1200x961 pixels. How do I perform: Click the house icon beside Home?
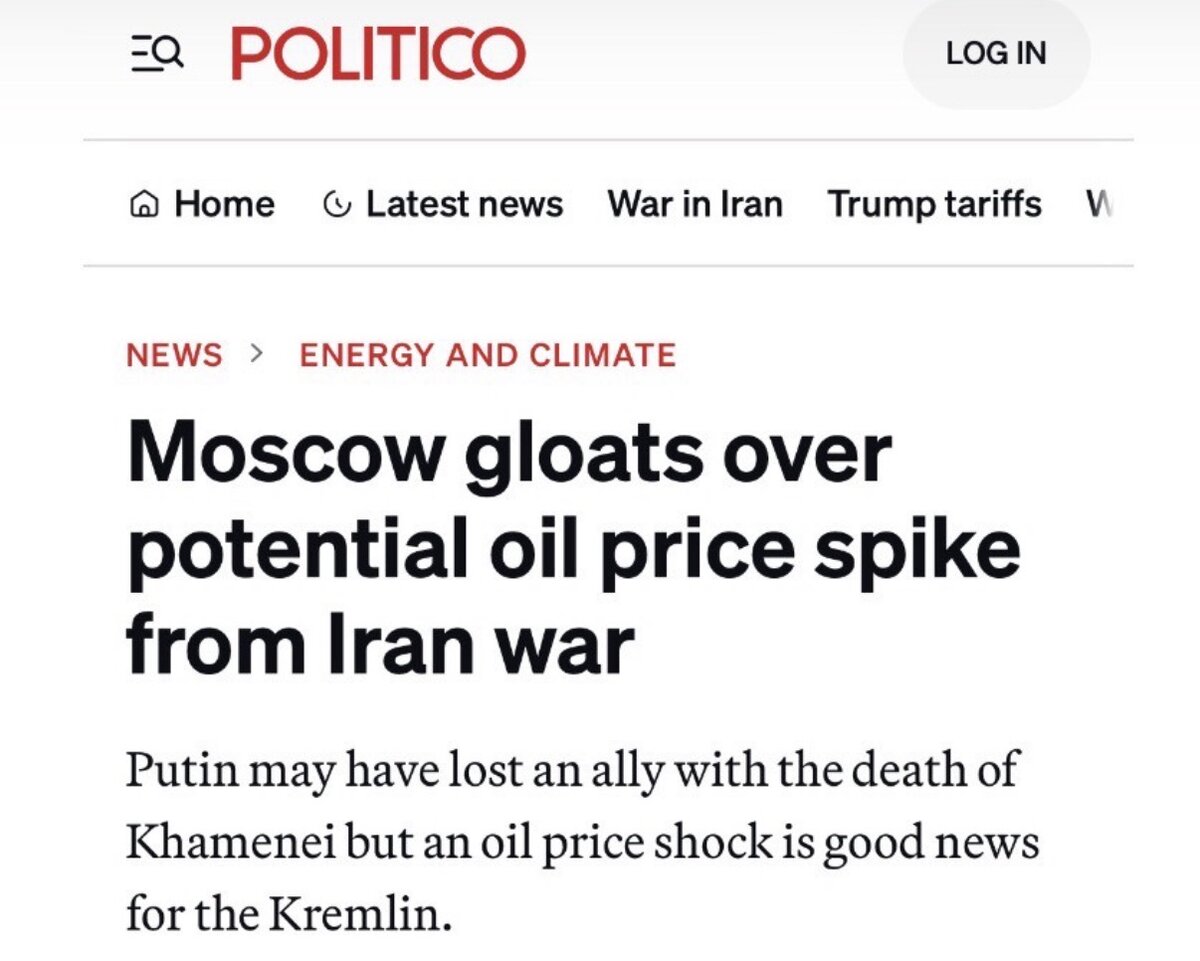pos(143,205)
